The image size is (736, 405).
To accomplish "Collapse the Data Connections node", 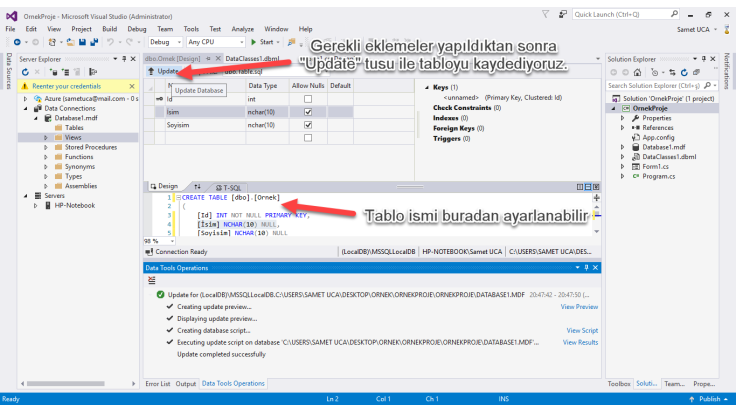I will 26,108.
